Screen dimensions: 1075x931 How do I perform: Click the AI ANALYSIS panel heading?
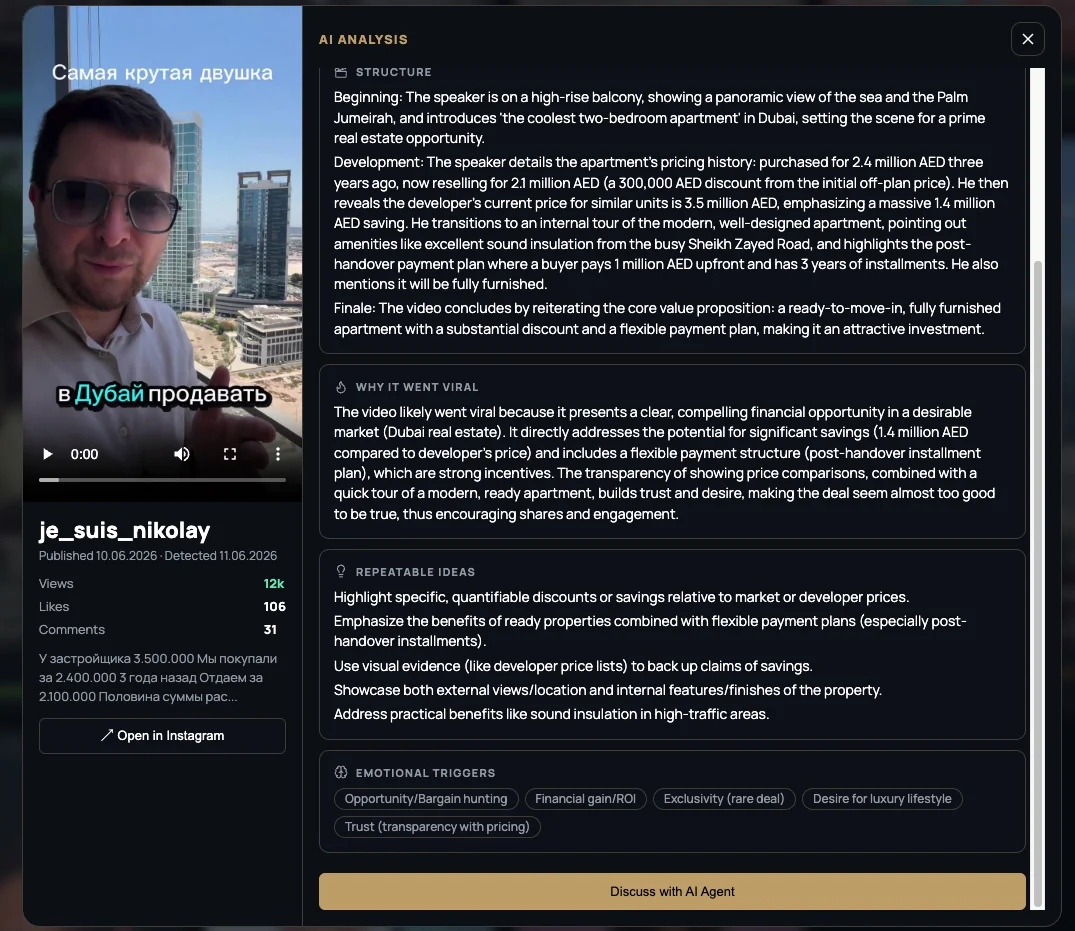coord(363,40)
